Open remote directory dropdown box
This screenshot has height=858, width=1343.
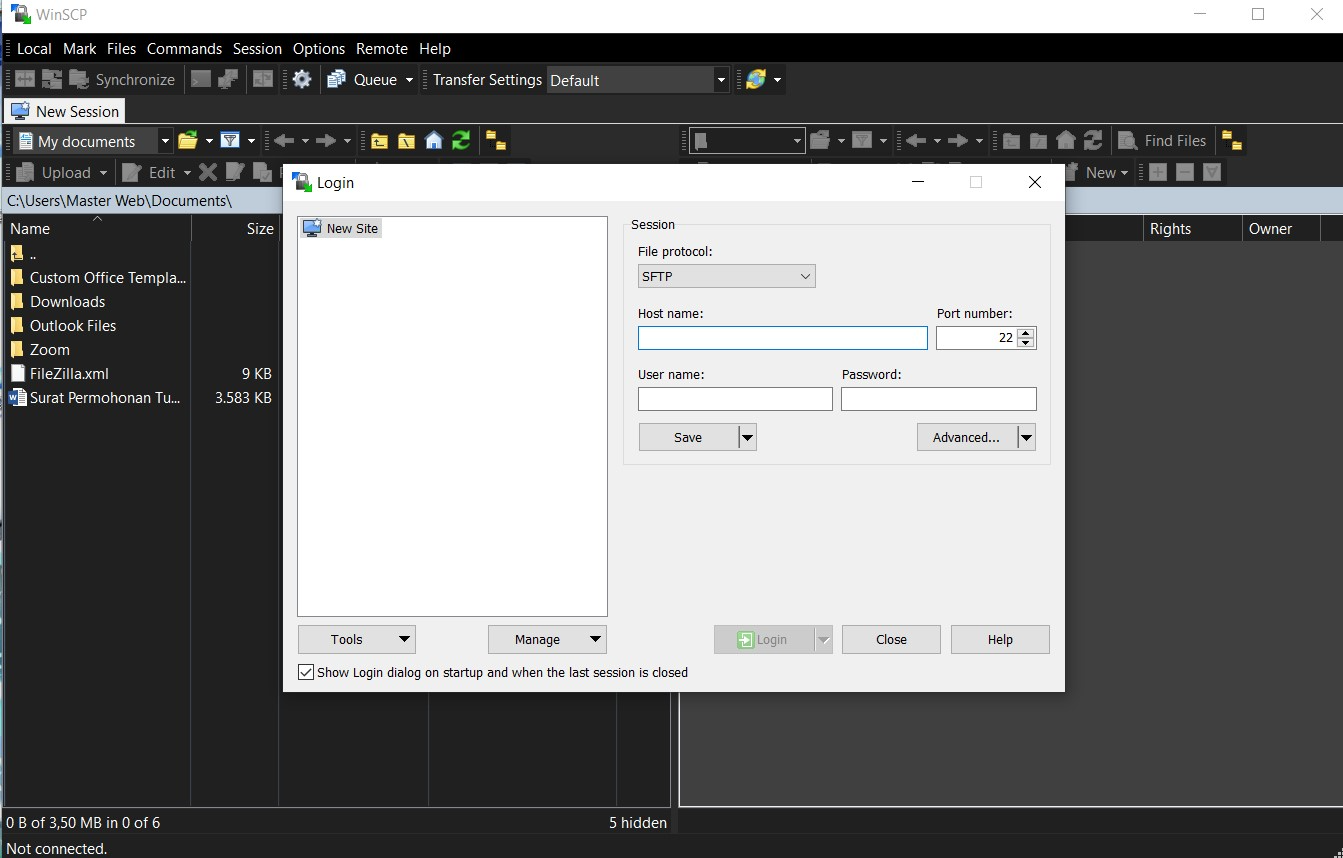748,141
